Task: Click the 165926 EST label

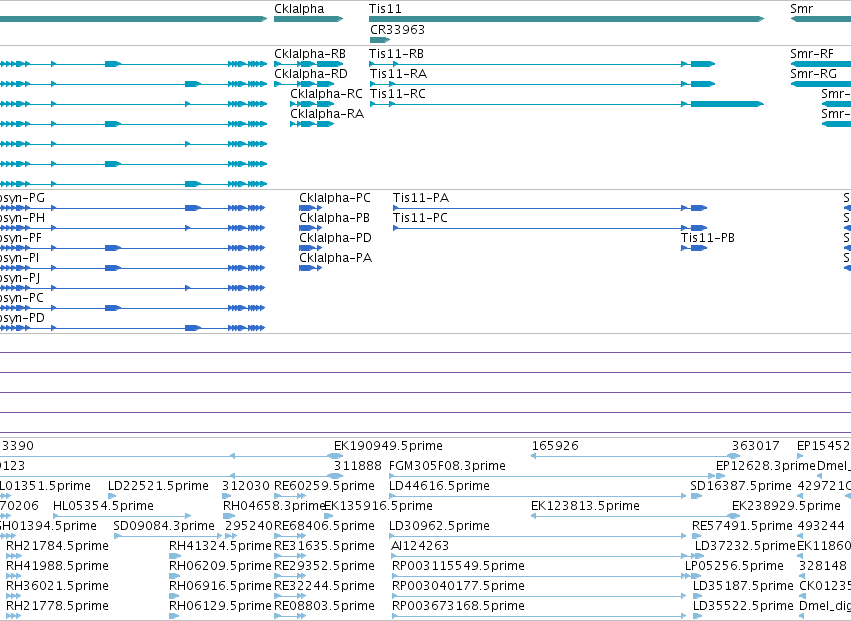Action: pos(555,446)
